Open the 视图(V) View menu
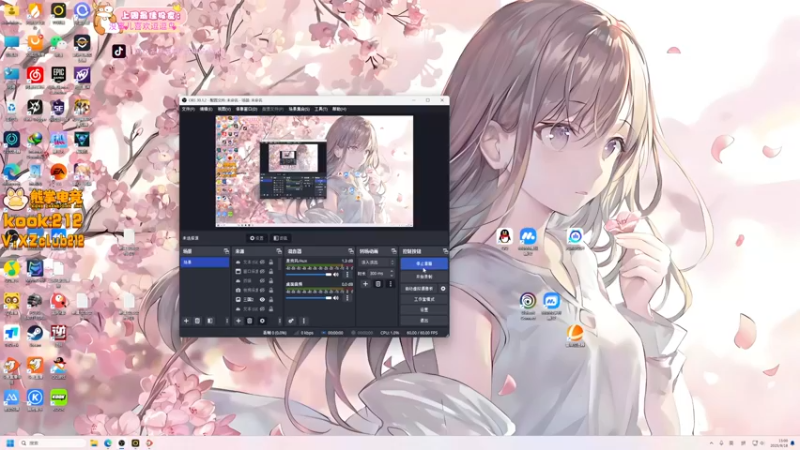This screenshot has width=800, height=450. [x=224, y=109]
